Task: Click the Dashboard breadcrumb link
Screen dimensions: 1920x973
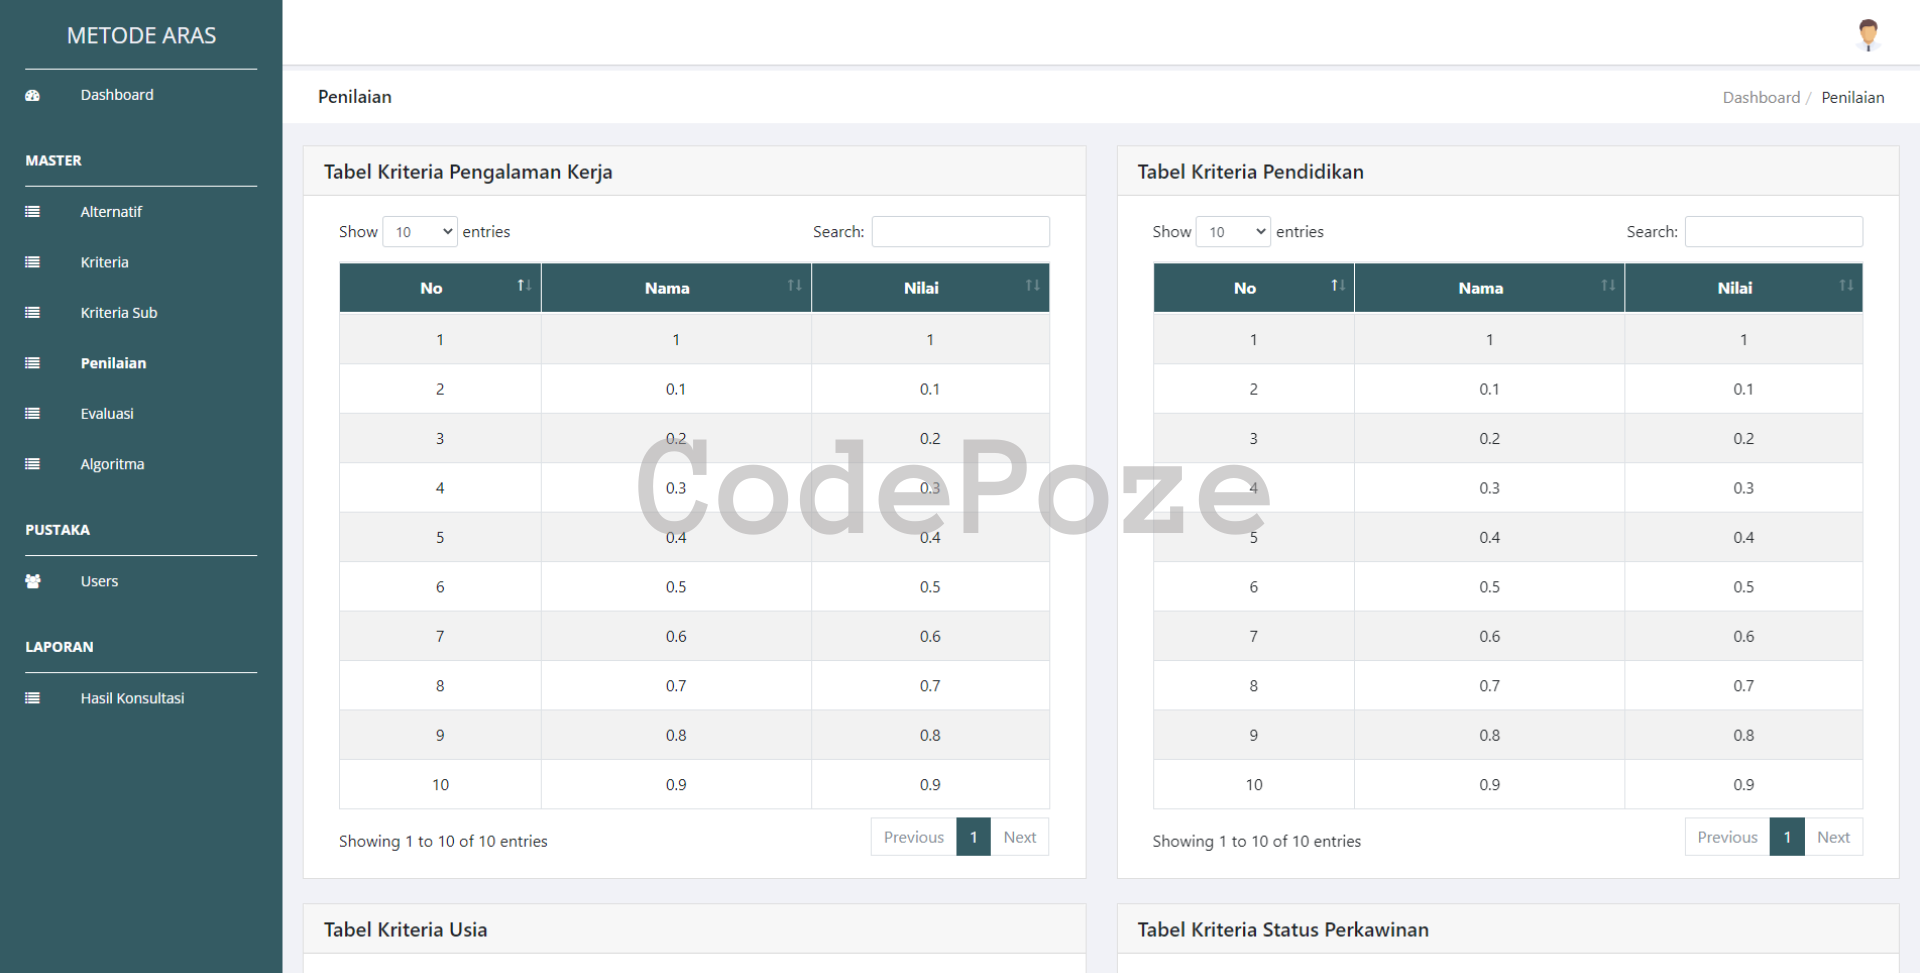Action: [x=1760, y=97]
